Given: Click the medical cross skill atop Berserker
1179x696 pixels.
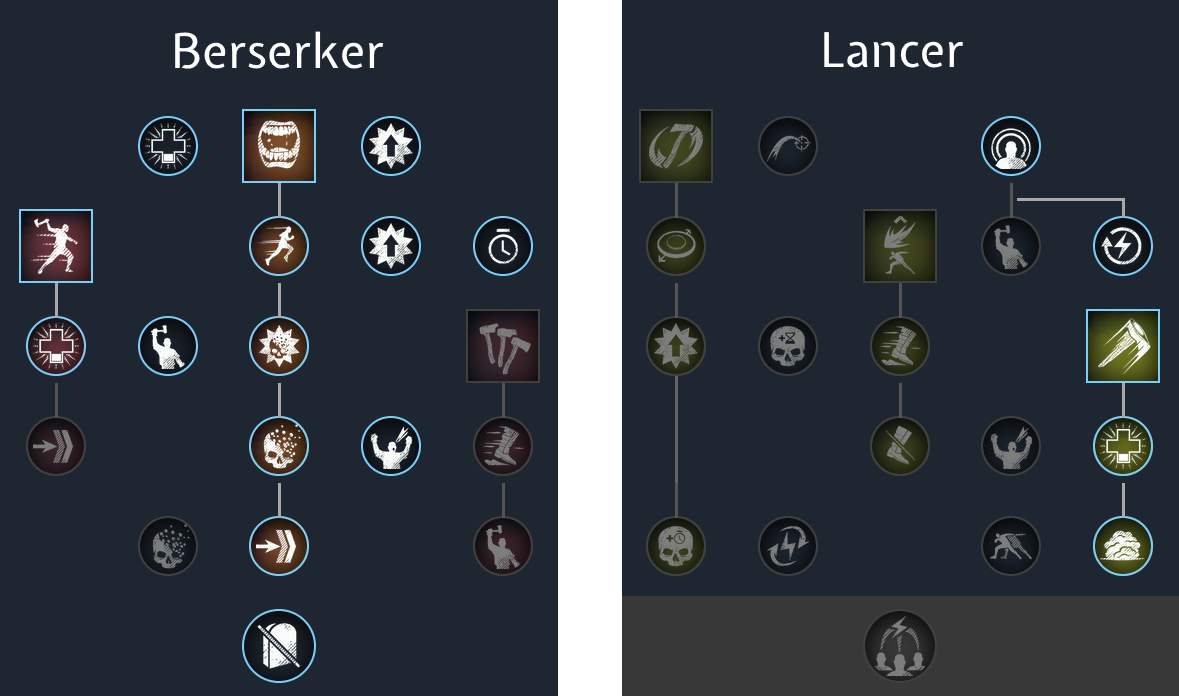Looking at the screenshot, I should pyautogui.click(x=168, y=146).
